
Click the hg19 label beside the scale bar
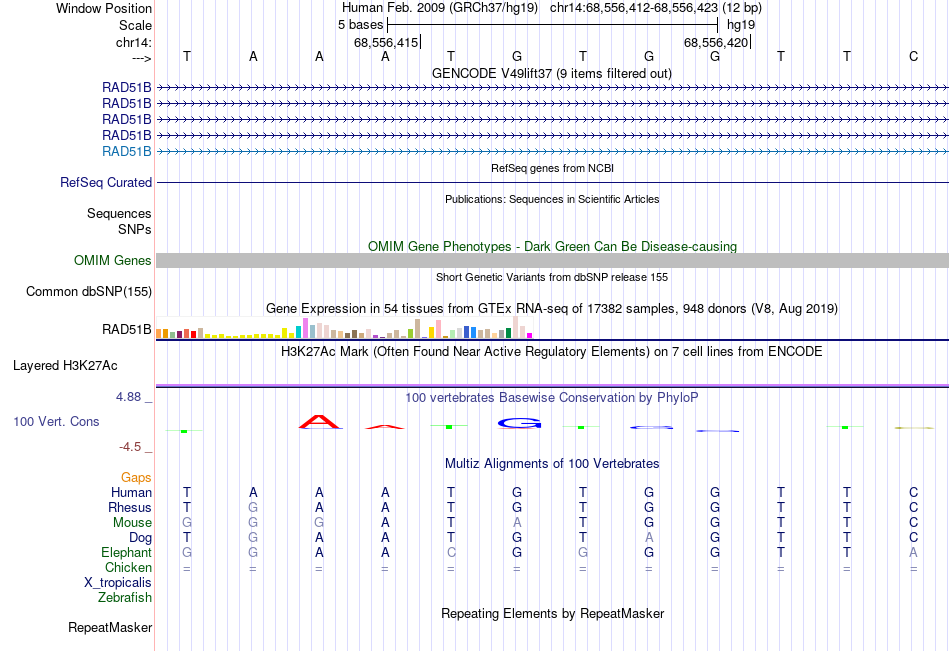pos(741,25)
